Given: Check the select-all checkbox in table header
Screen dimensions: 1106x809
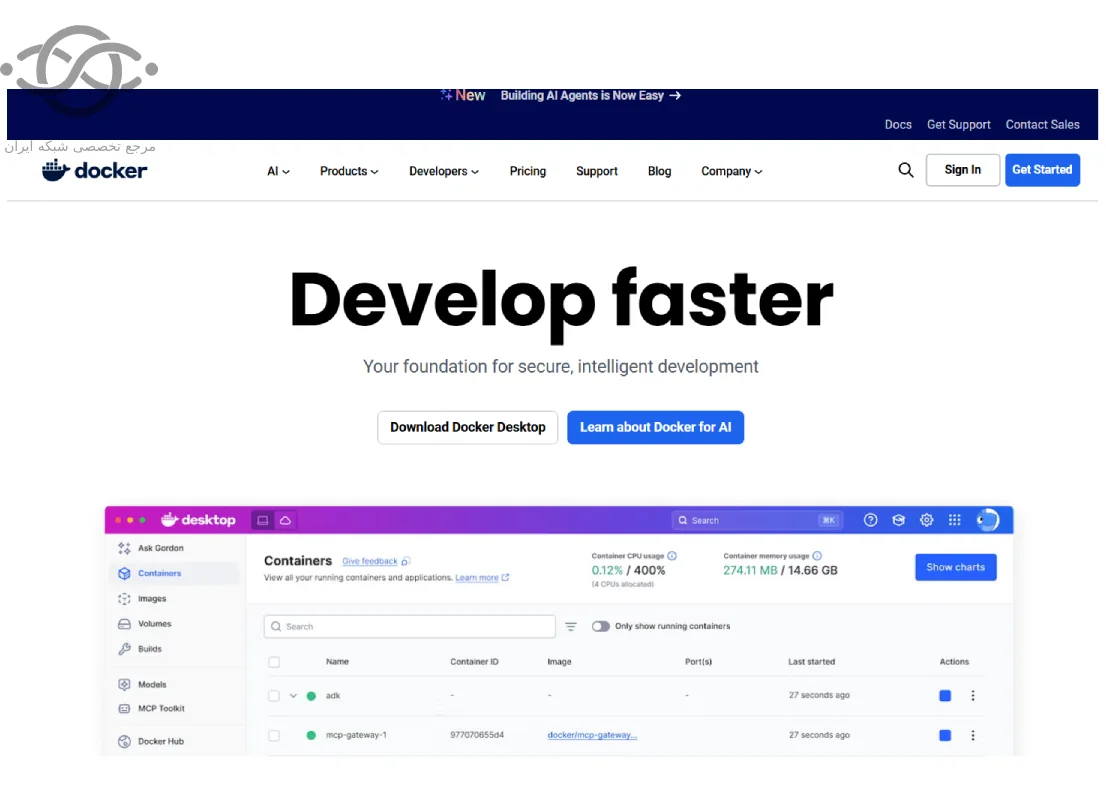Looking at the screenshot, I should [274, 662].
